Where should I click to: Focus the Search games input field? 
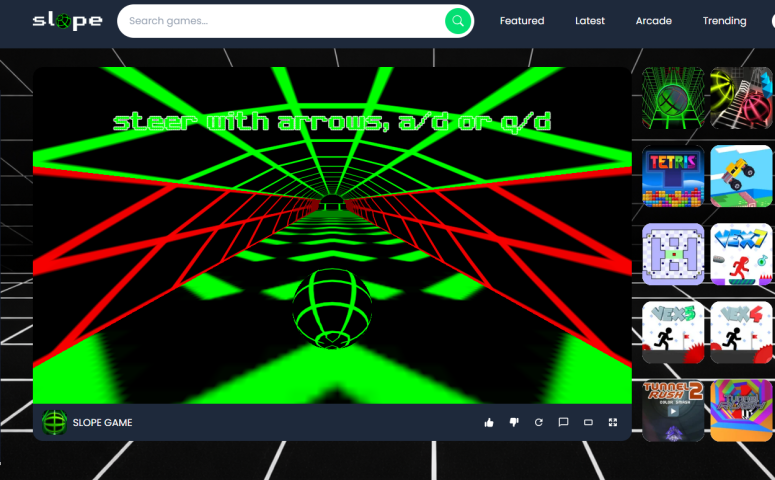pyautogui.click(x=280, y=21)
